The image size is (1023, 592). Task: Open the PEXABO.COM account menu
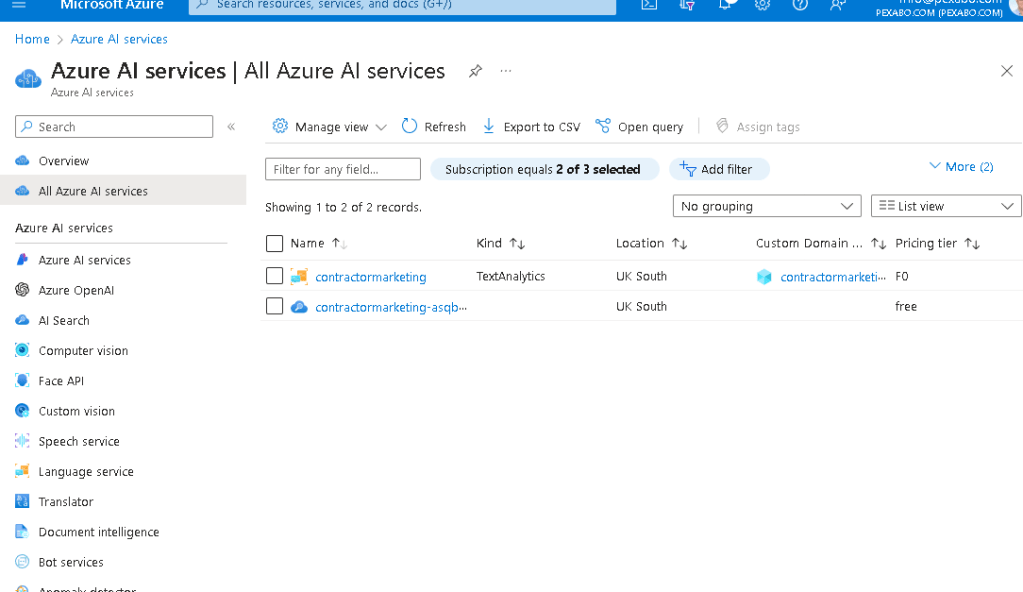pyautogui.click(x=939, y=7)
